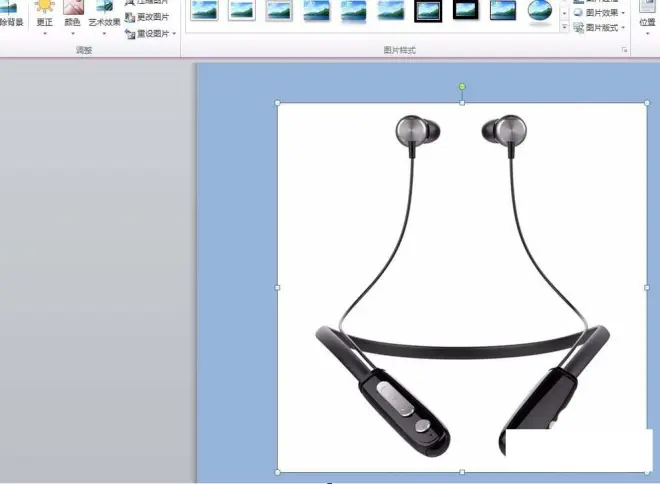Apply the Metal Frame picture style
The image size is (660, 484).
(x=279, y=10)
